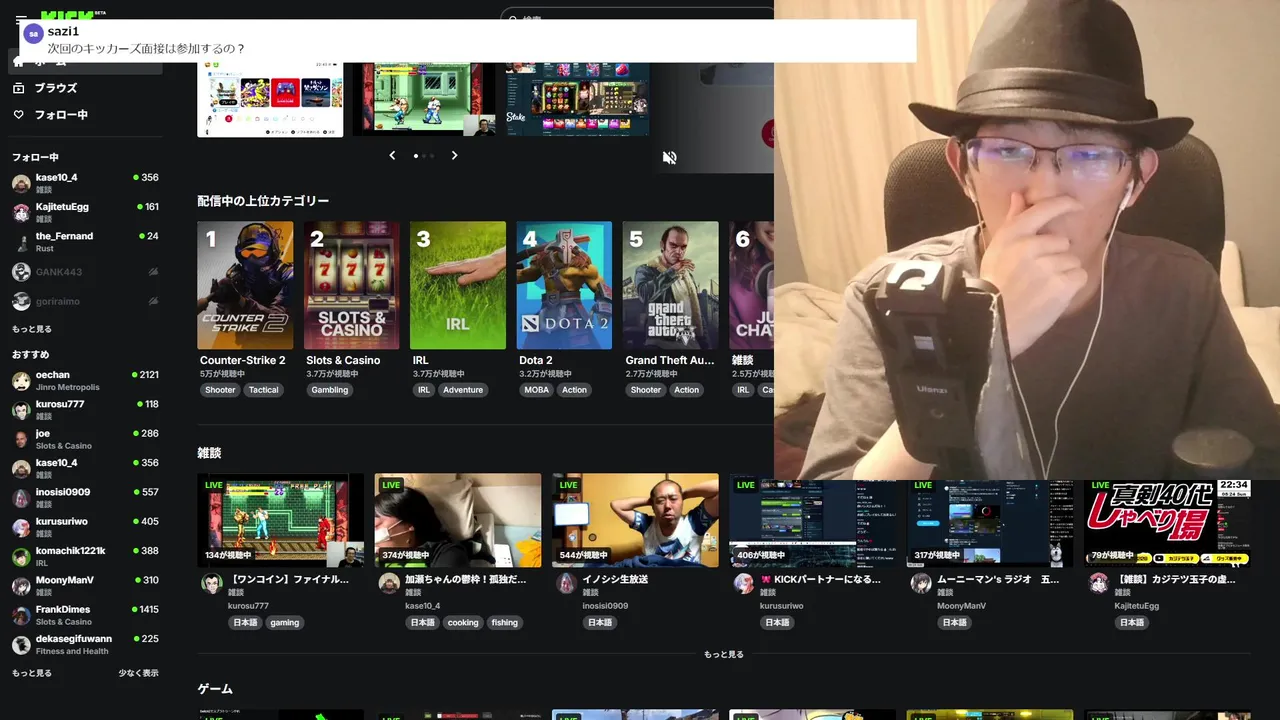
Task: Open Slots & Casino category cover
Action: [x=351, y=285]
